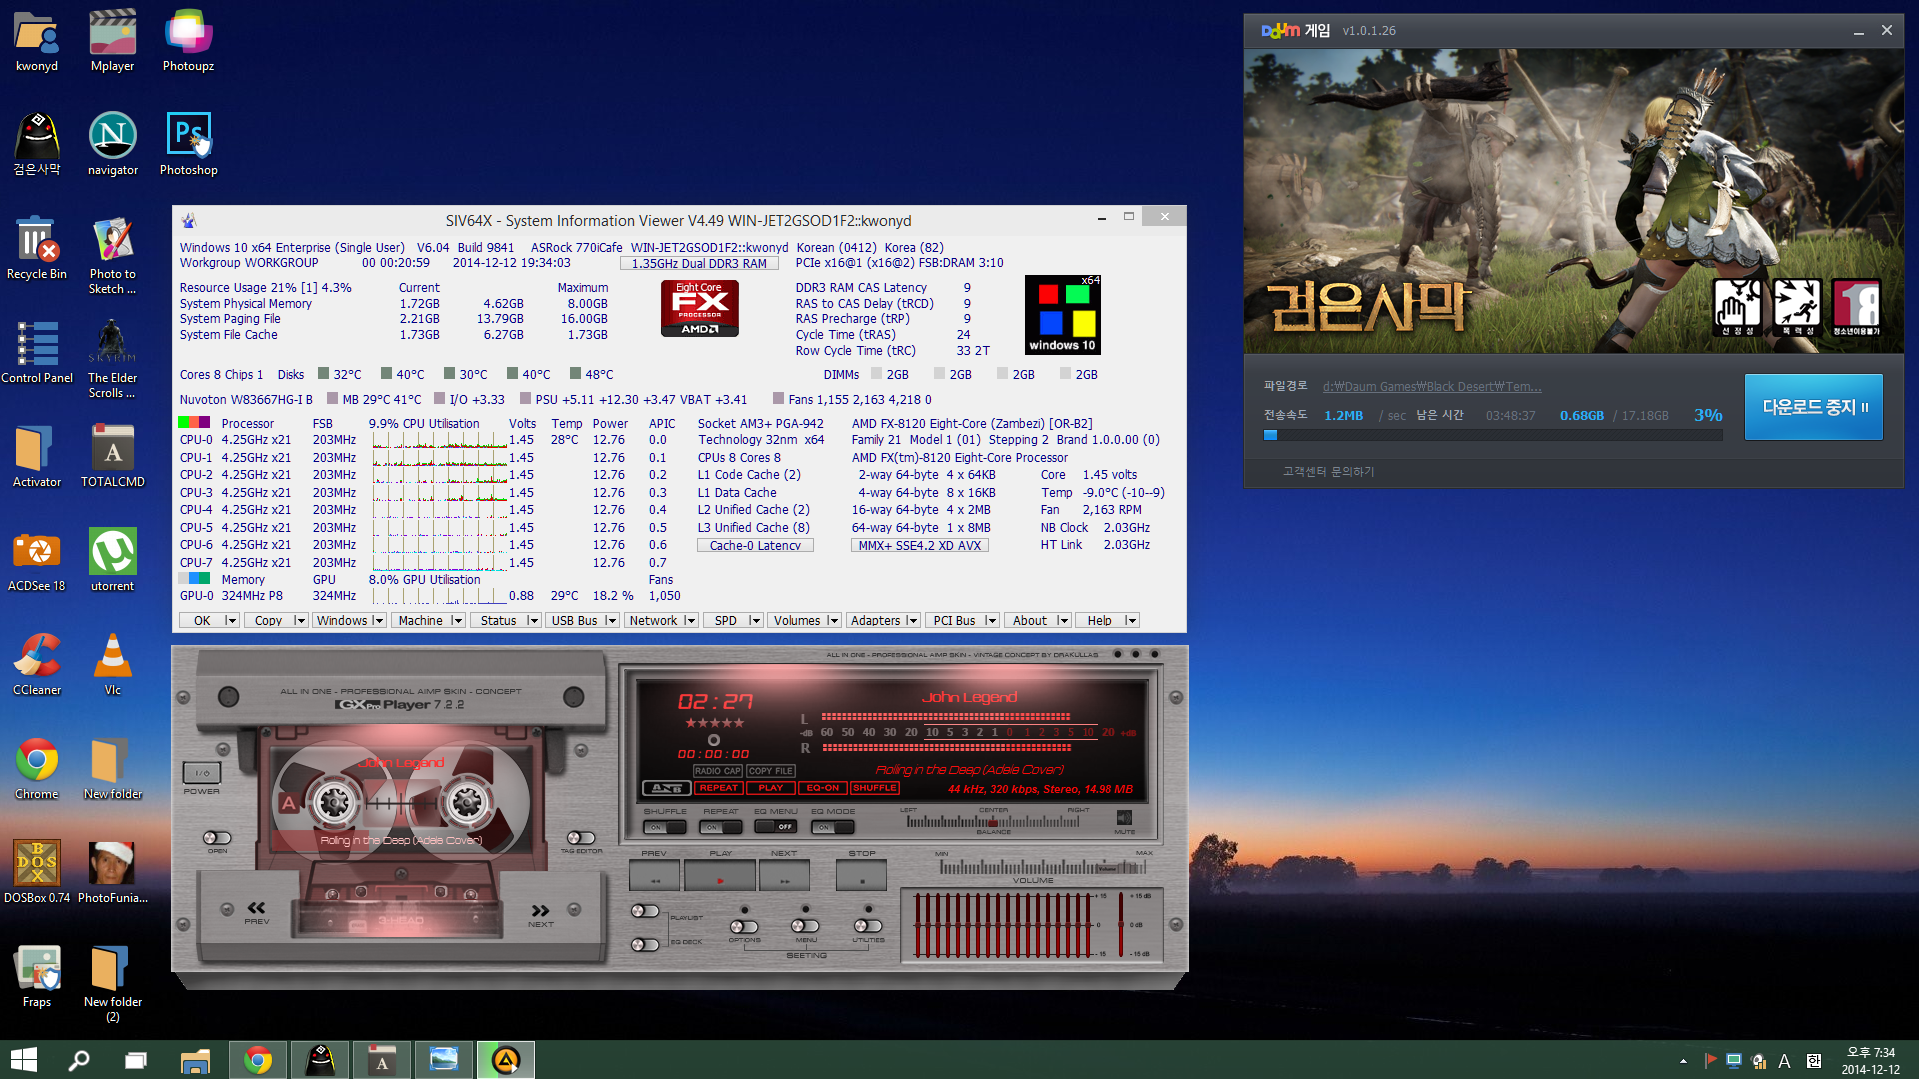Flip the MENU toggle under Setting in AIMP
1919x1079 pixels.
[x=806, y=926]
